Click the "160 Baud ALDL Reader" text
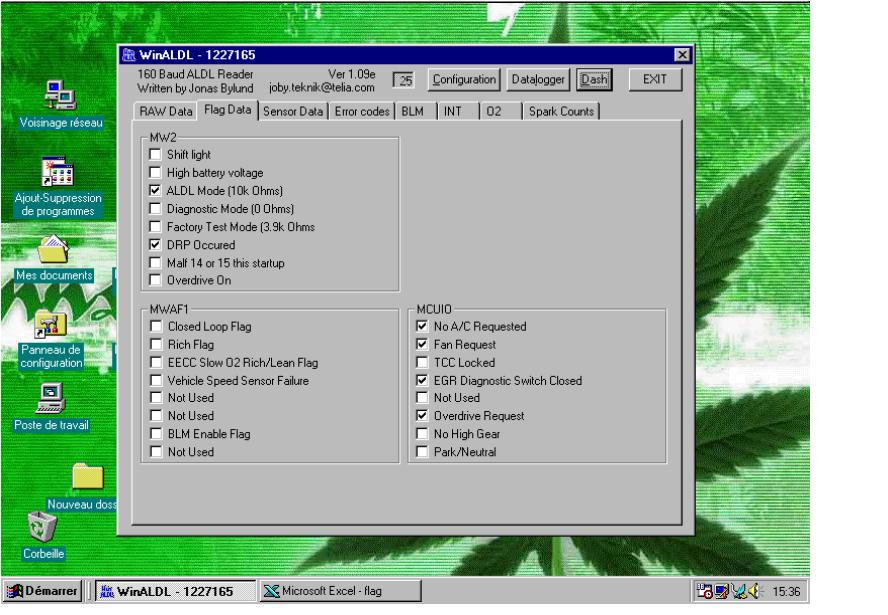Image resolution: width=888 pixels, height=615 pixels. (x=195, y=74)
